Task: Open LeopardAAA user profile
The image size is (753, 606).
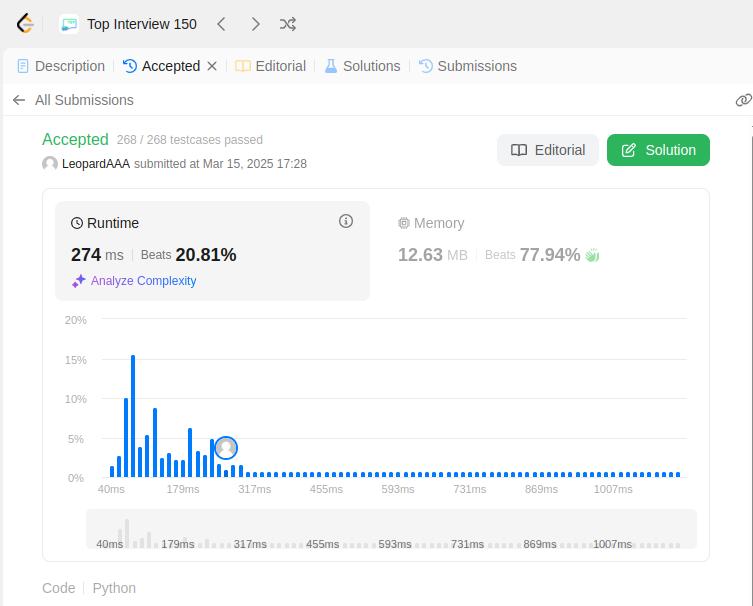Action: [96, 164]
